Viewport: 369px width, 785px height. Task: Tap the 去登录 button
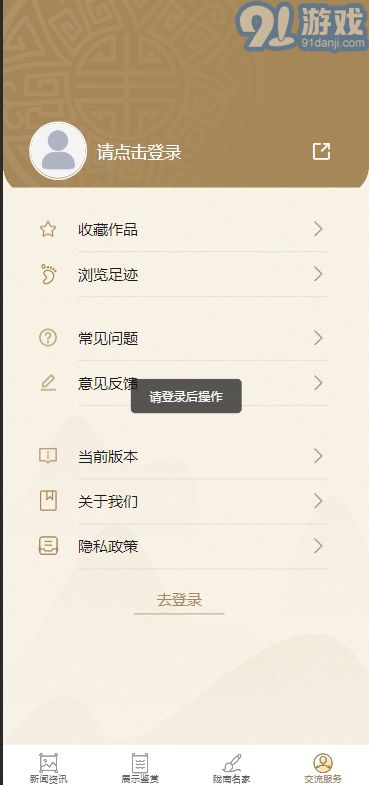pyautogui.click(x=179, y=600)
